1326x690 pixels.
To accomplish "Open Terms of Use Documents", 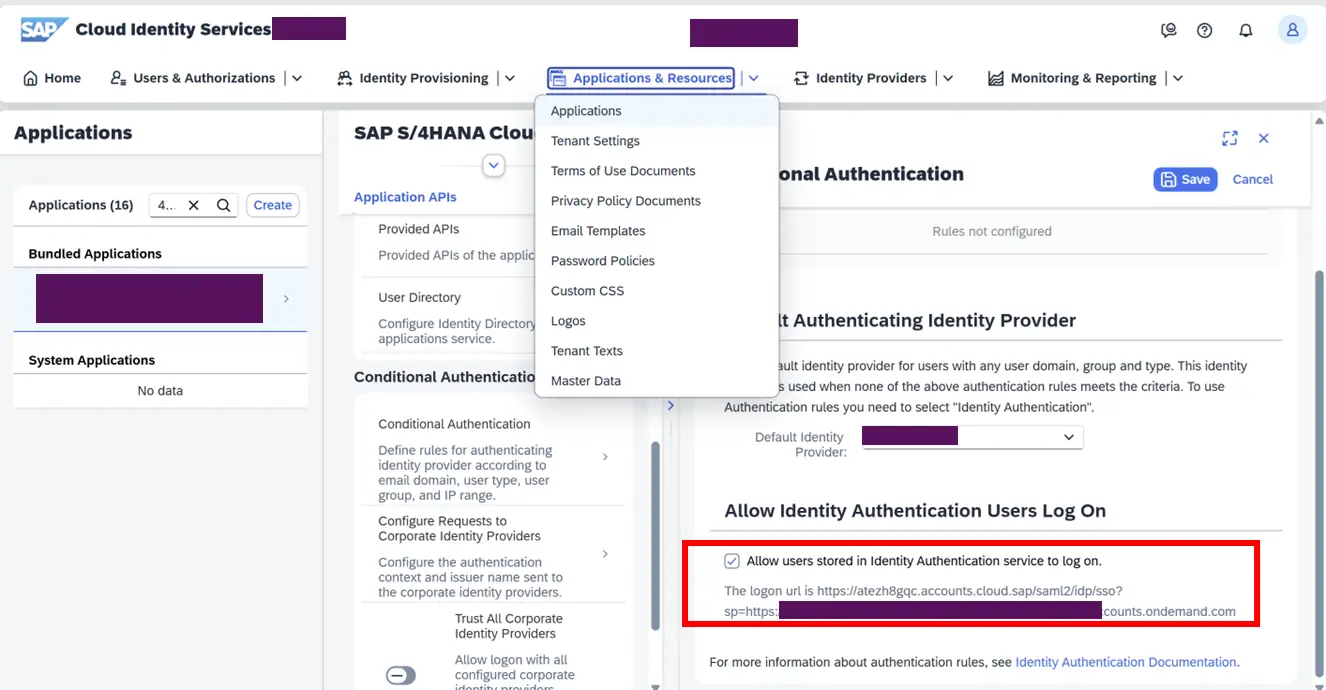I will tap(657, 171).
